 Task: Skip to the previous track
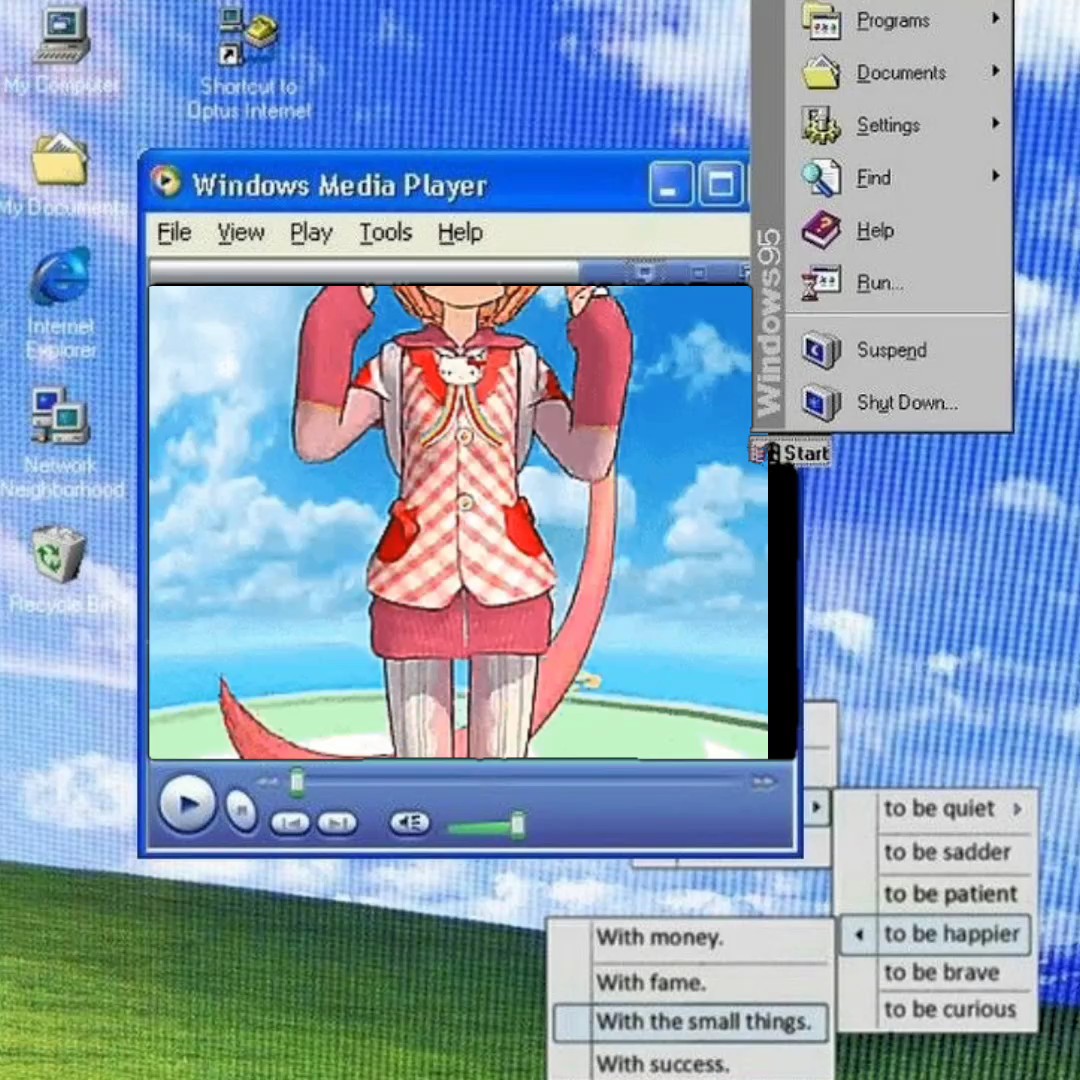[290, 823]
